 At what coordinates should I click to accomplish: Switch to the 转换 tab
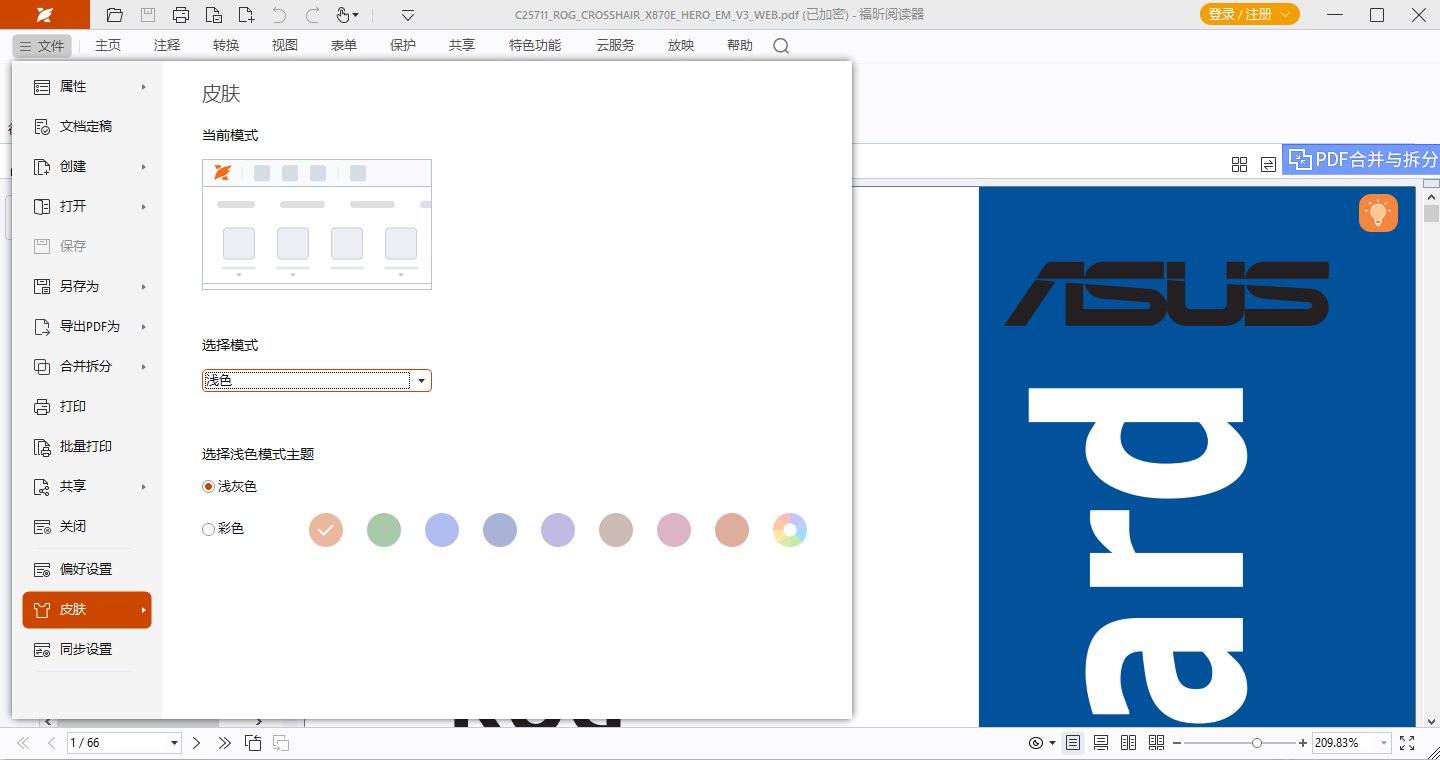tap(226, 46)
